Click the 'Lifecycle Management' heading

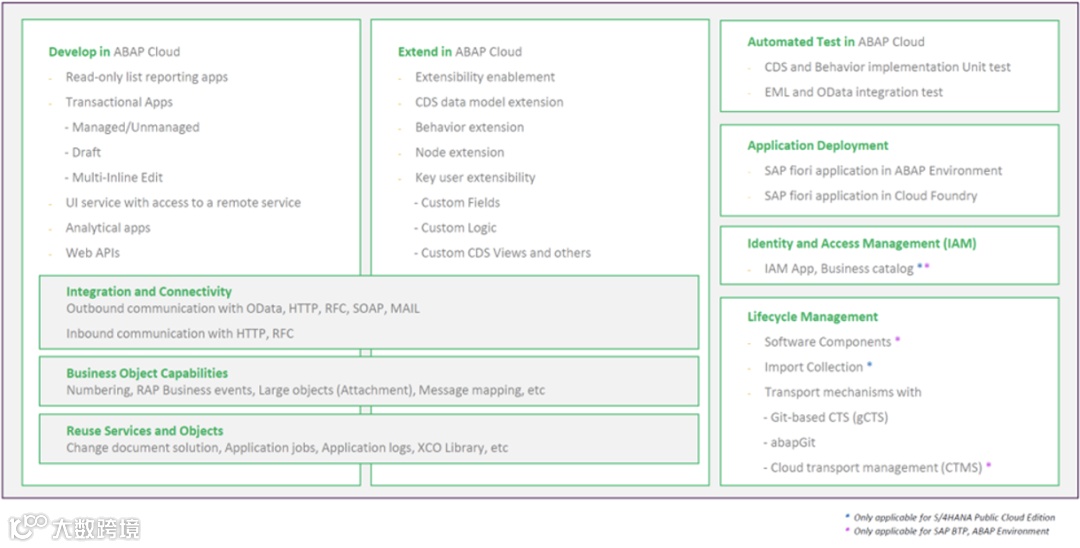tap(813, 317)
